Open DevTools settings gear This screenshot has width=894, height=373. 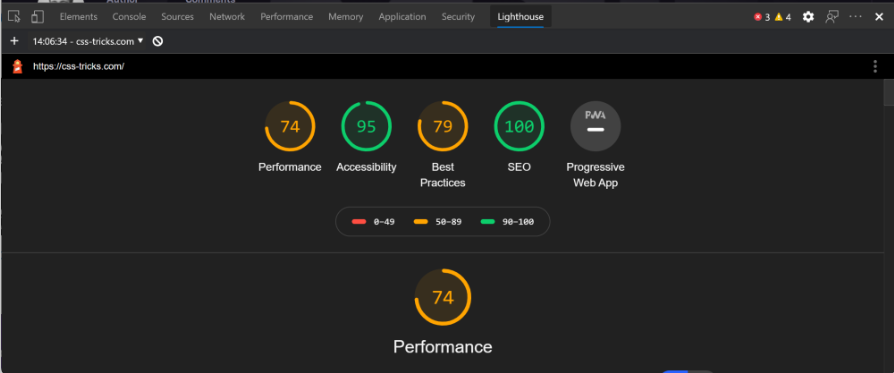(x=808, y=17)
